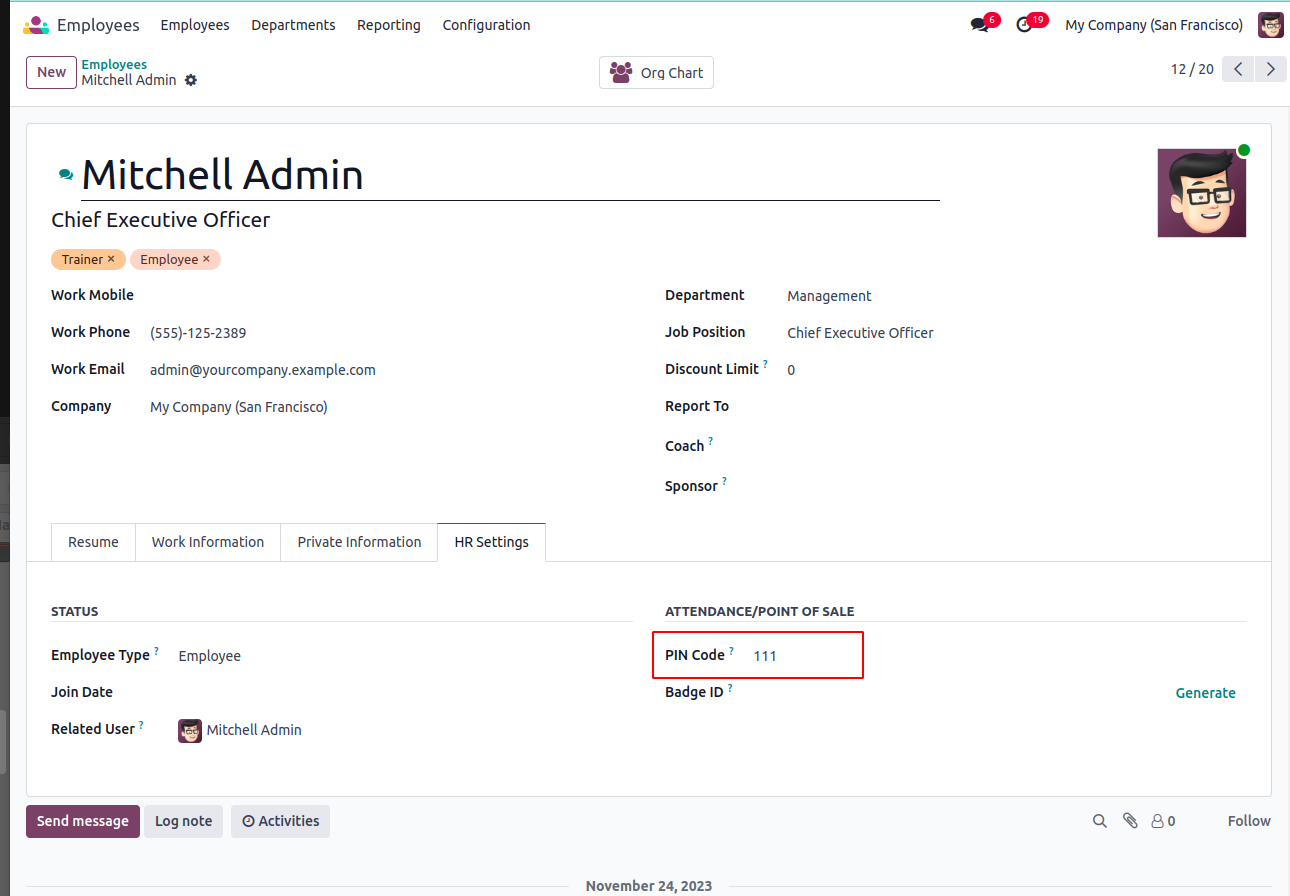Open the Employee Type dropdown
Viewport: 1290px width, 896px height.
400,656
